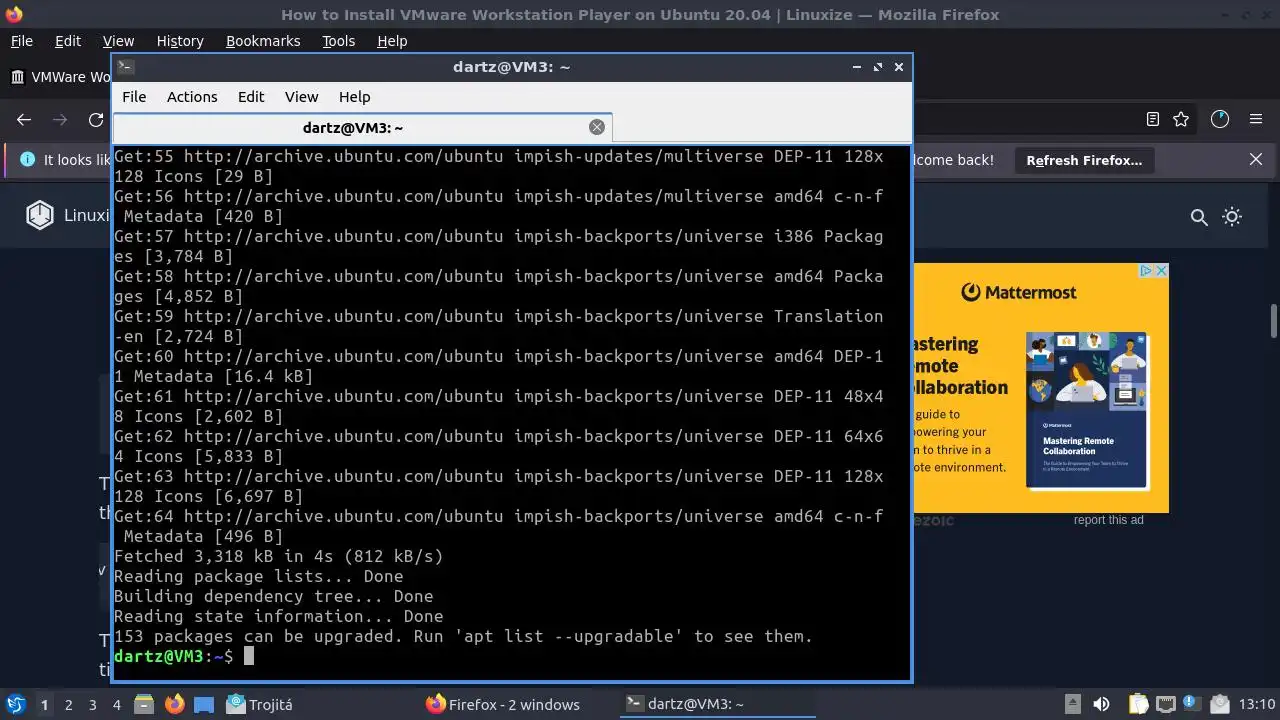This screenshot has width=1280, height=720.
Task: Minimize the terminal window
Action: (x=857, y=67)
